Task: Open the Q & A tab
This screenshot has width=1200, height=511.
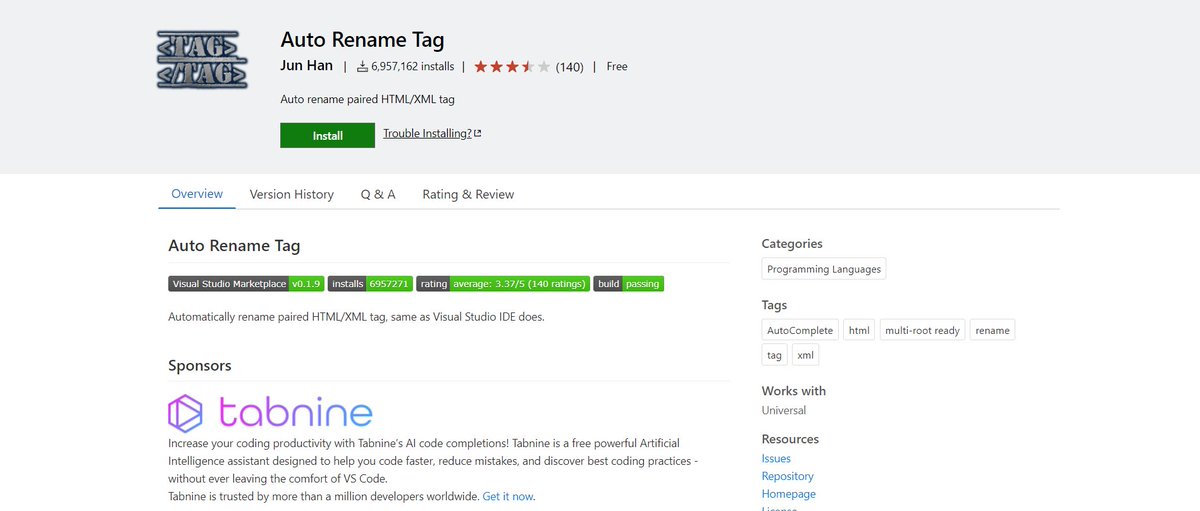Action: (378, 194)
